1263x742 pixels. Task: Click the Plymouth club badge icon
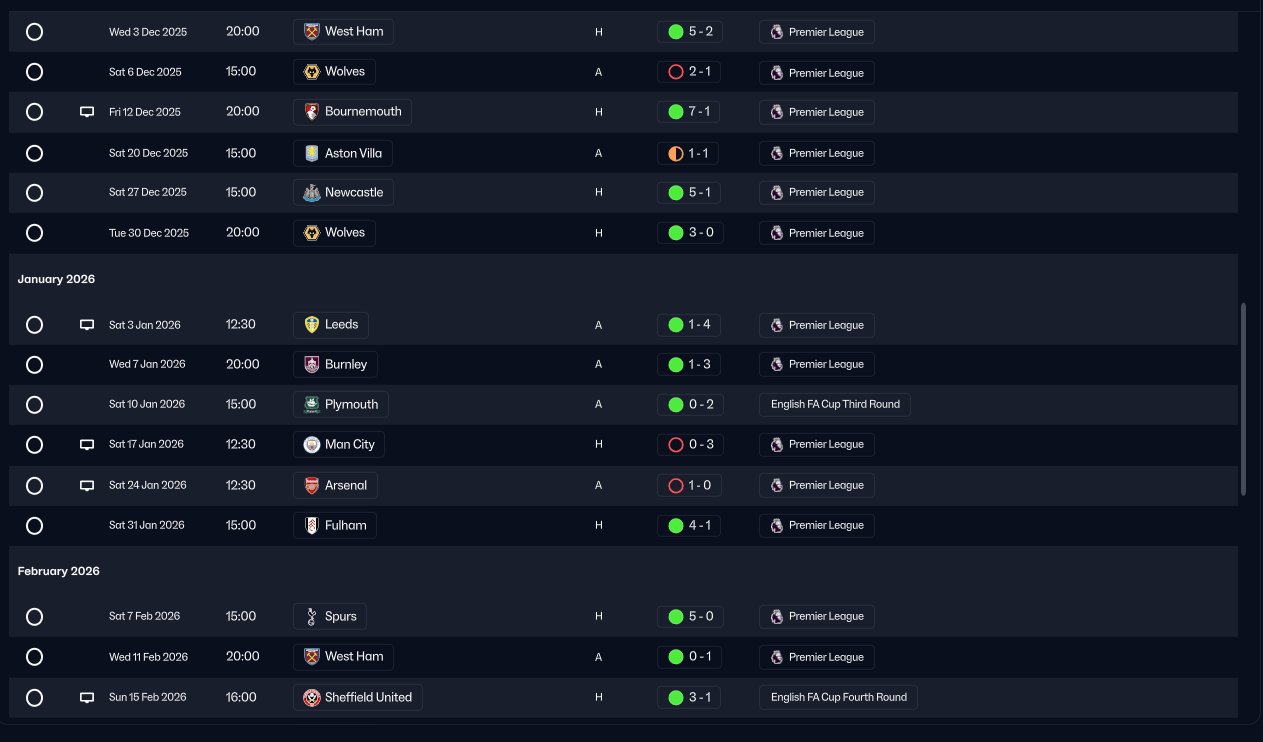tap(311, 405)
